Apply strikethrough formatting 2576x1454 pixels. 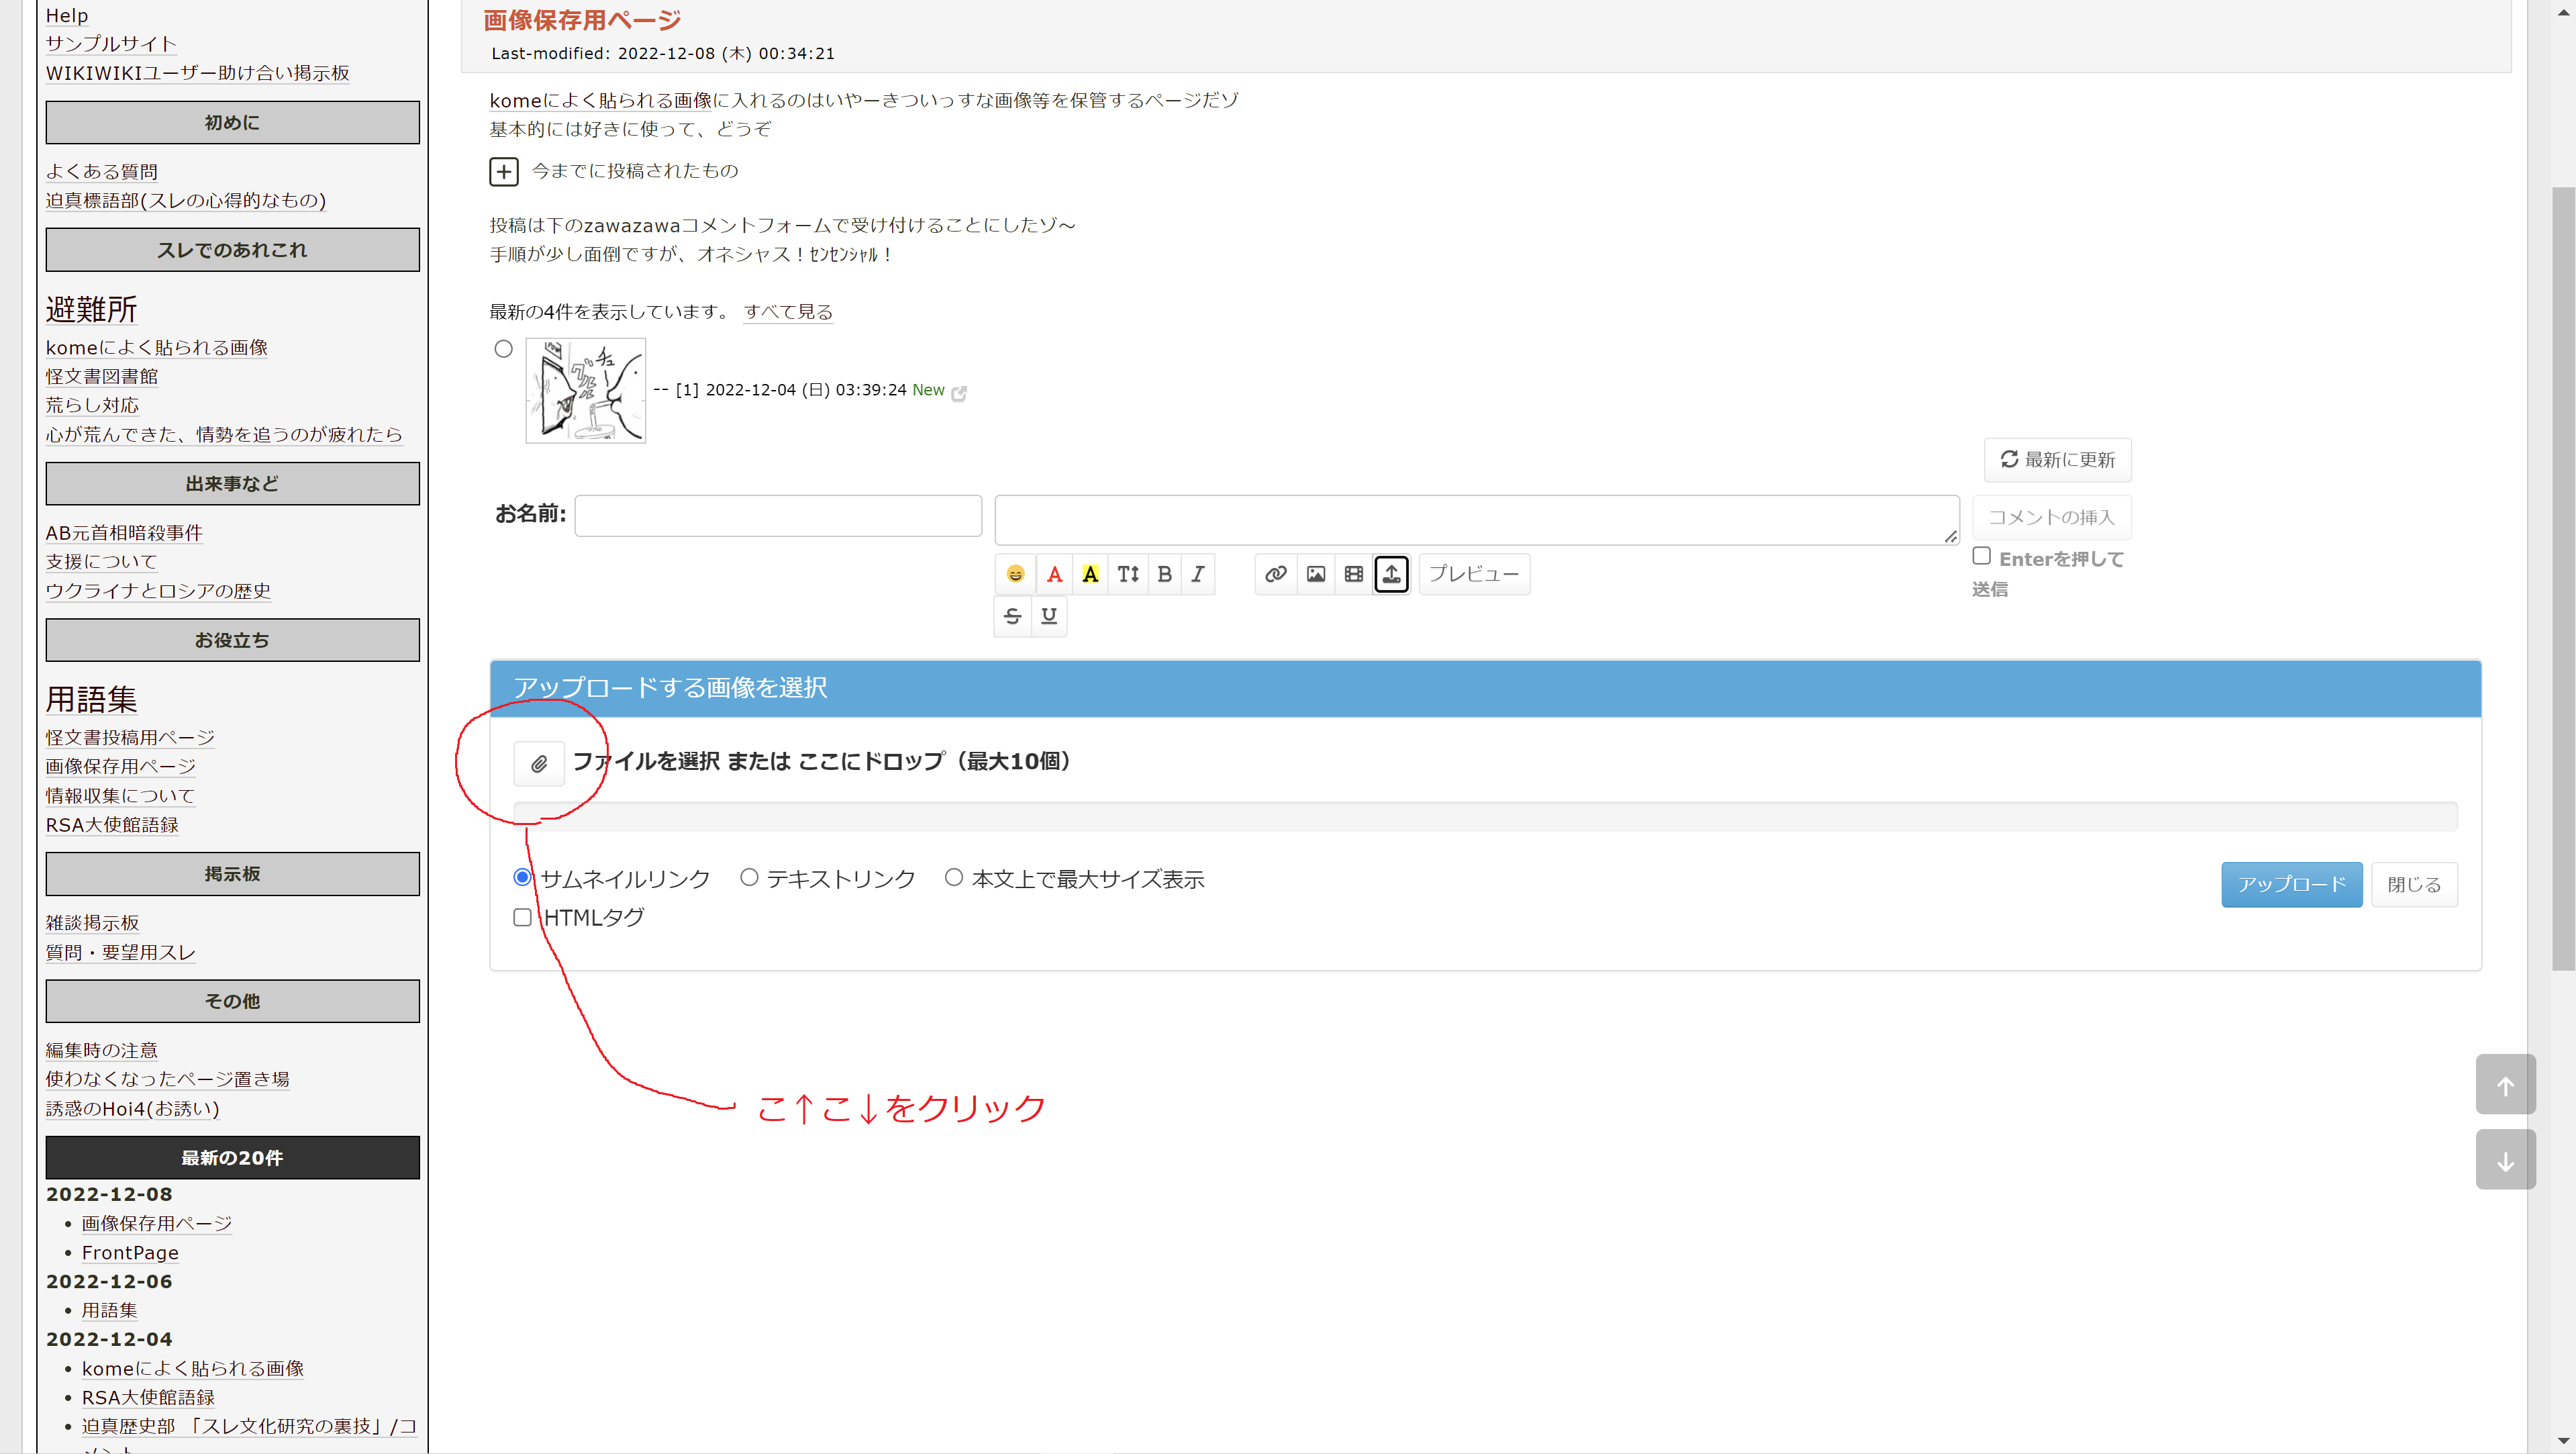click(x=1012, y=616)
